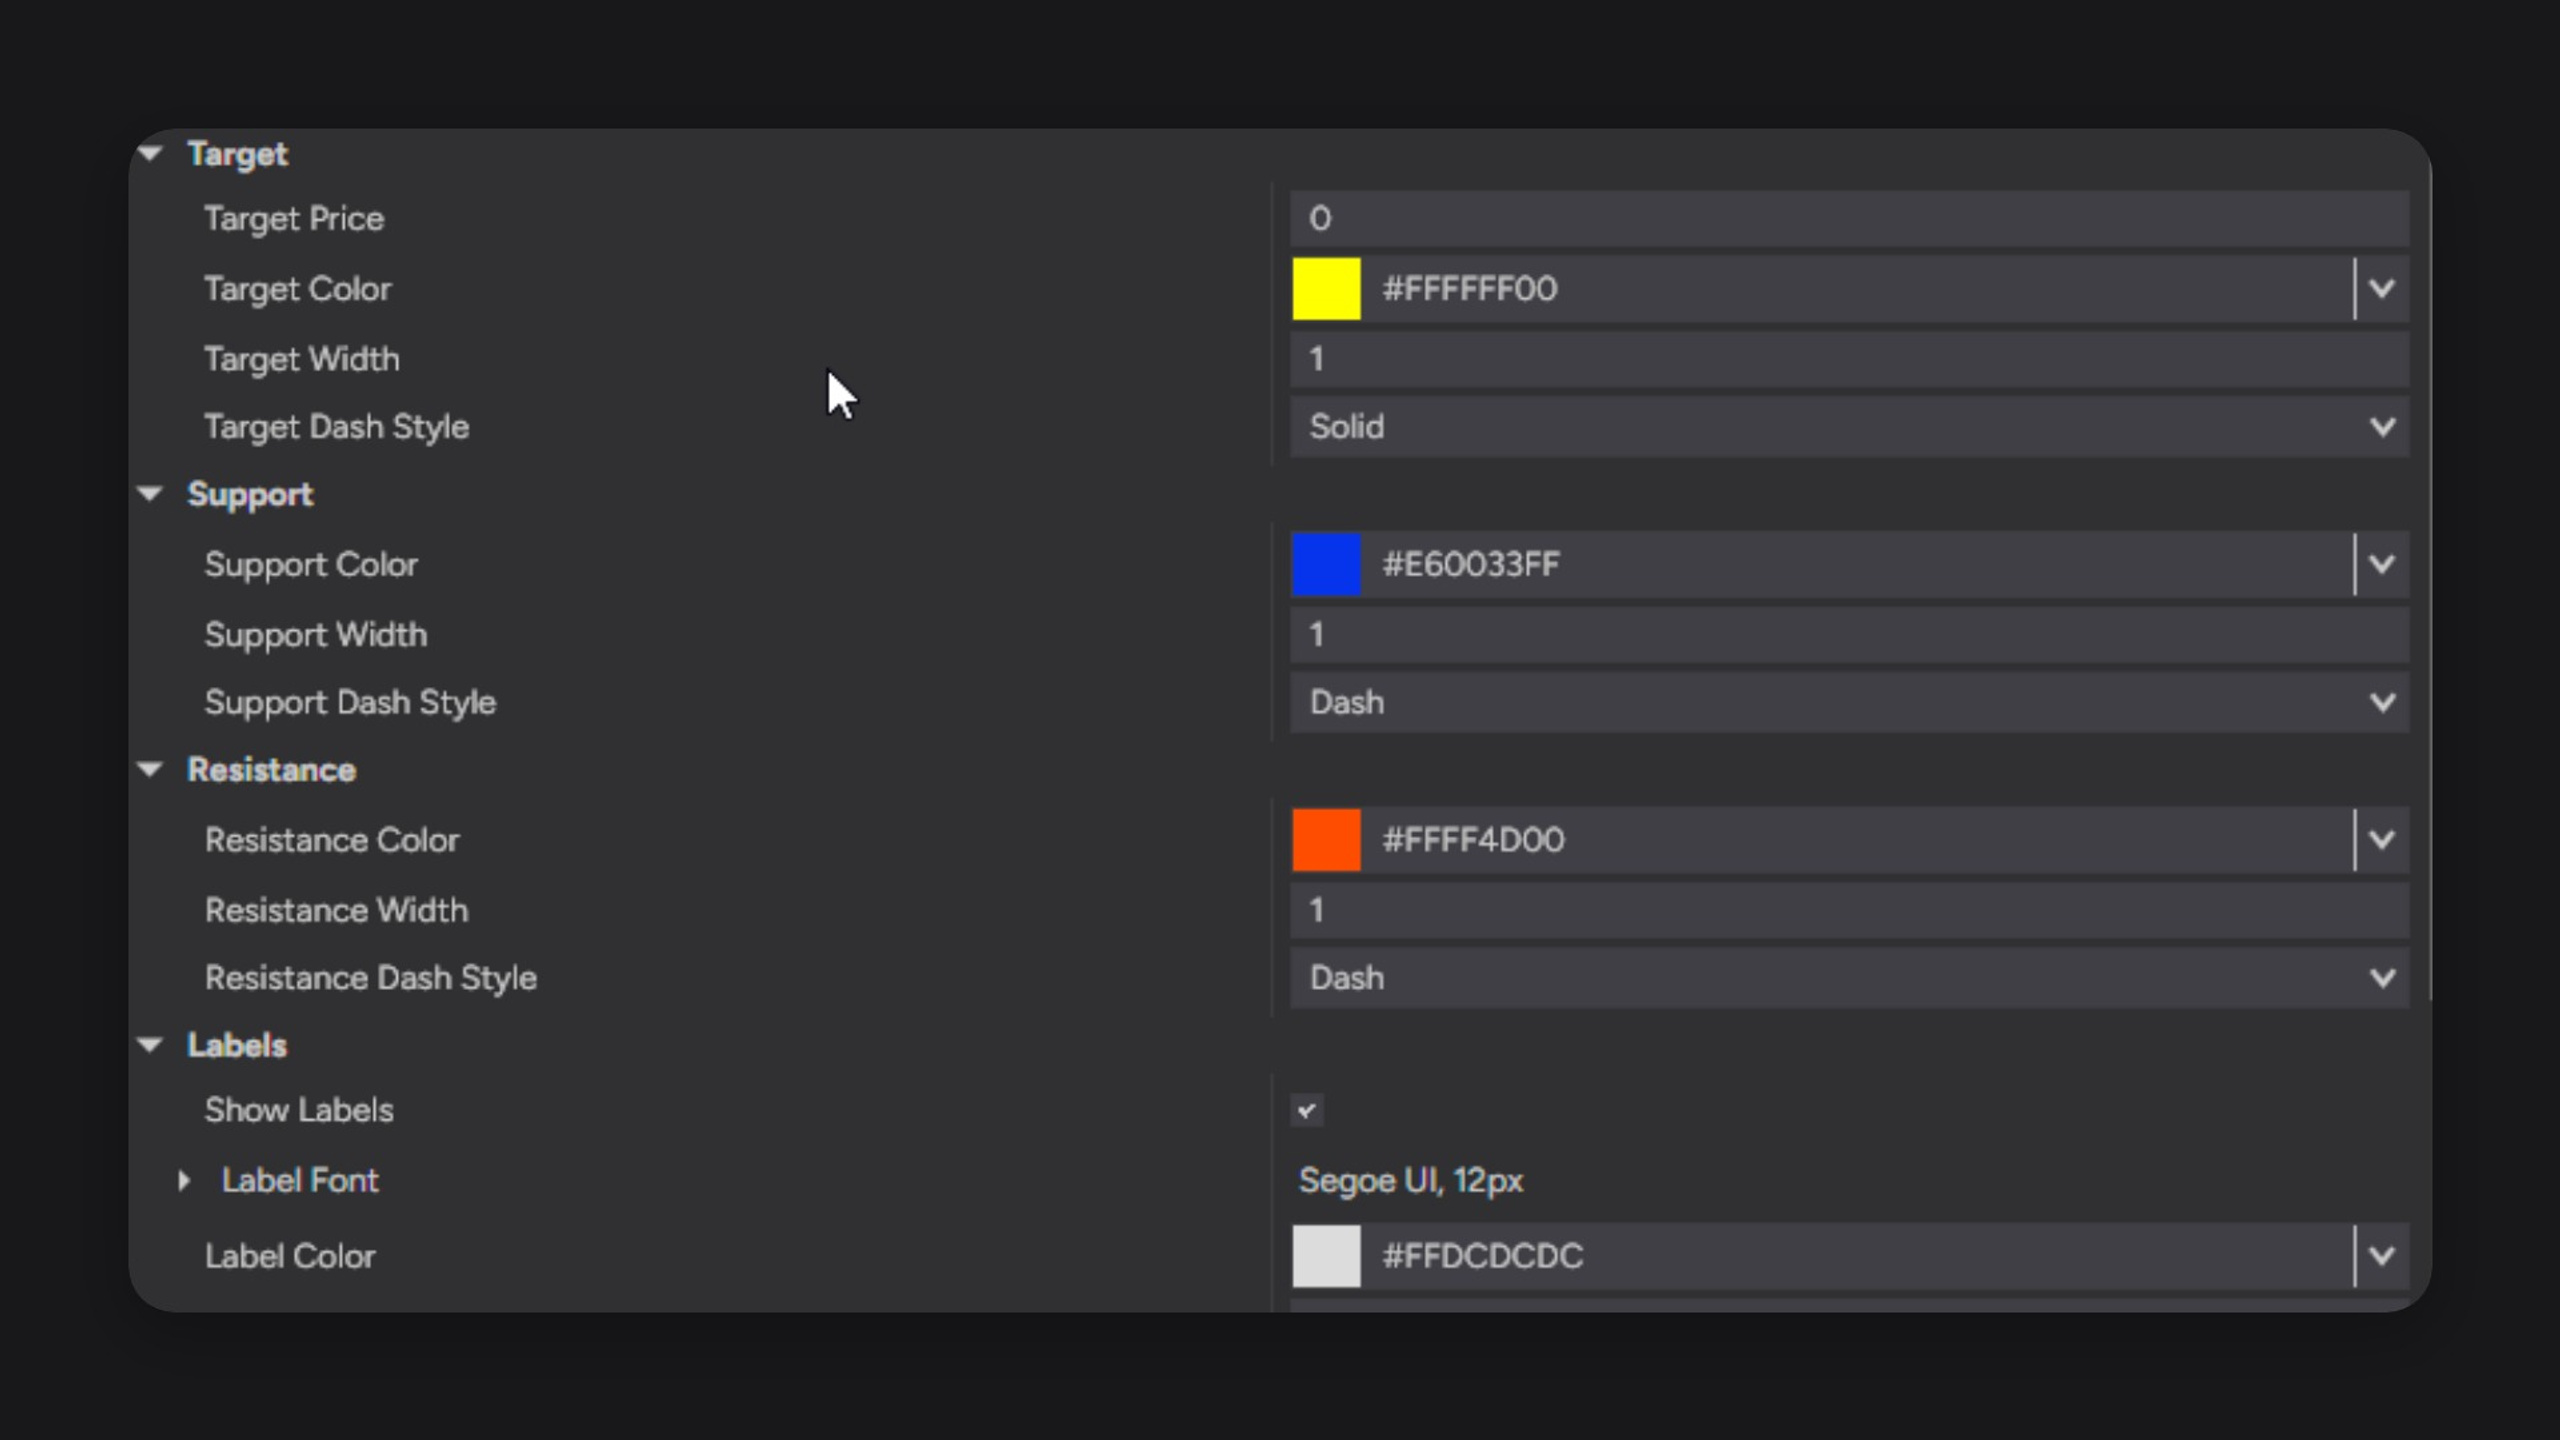Screen dimensions: 2560x1440
Task: Open the Resistance Dash Style dropdown
Action: [1849, 978]
